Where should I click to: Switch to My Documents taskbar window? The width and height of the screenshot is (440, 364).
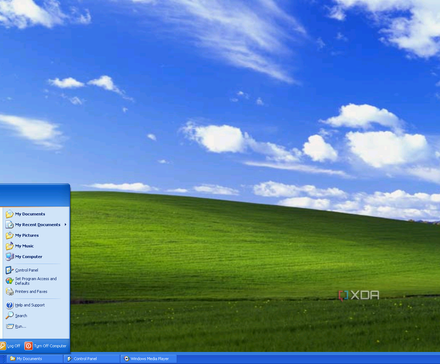(35, 359)
